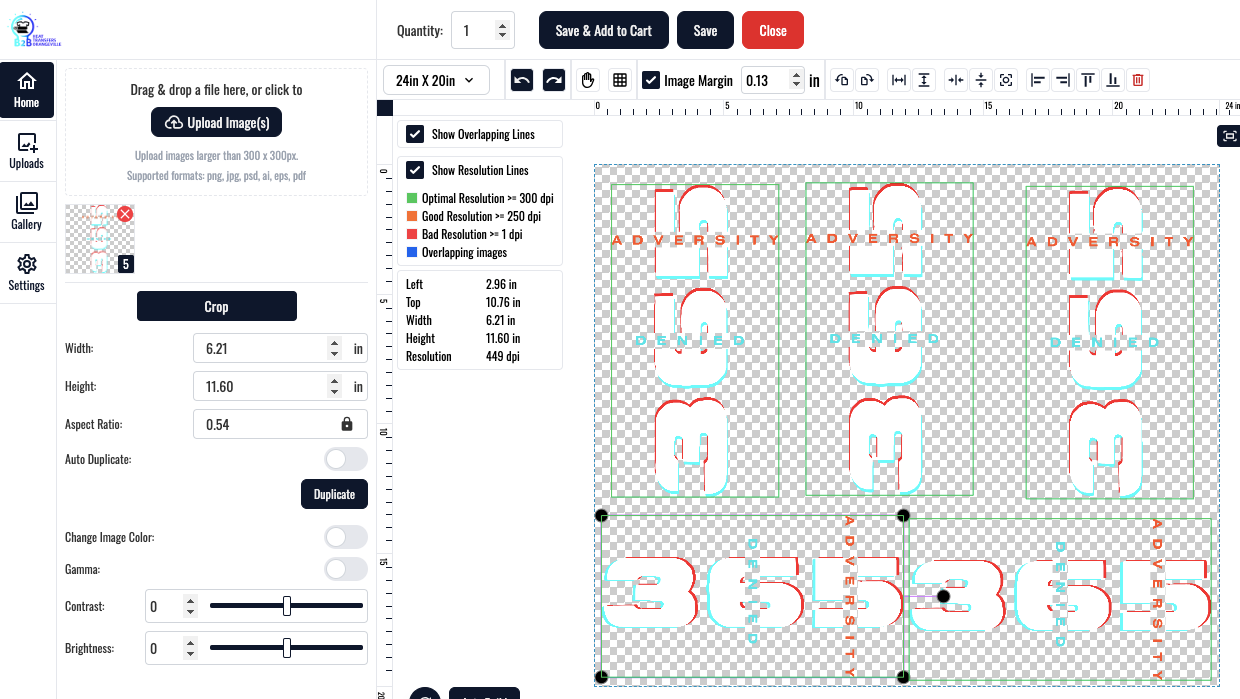
Task: Turn on Change Image Color toggle
Action: coord(346,537)
